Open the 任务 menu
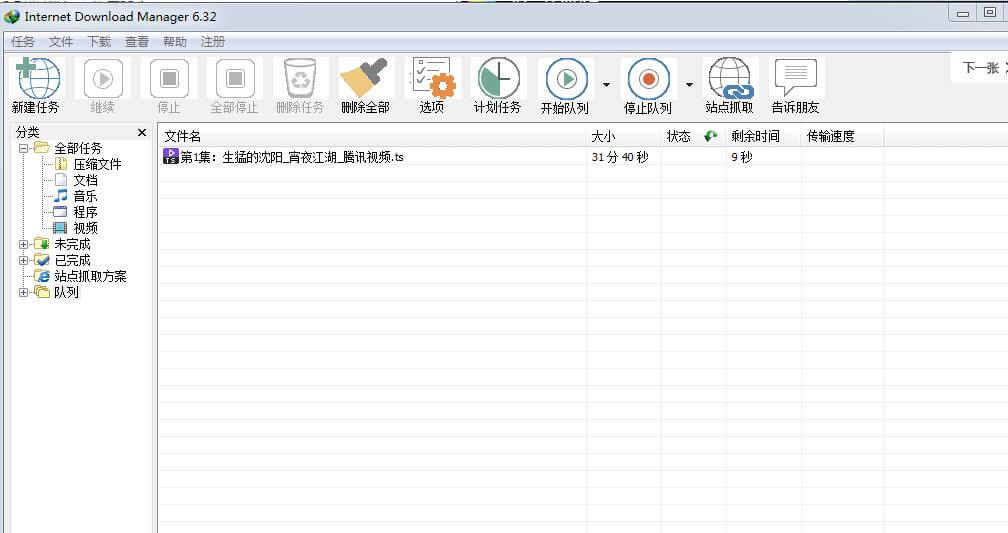Screen dimensions: 1008x533 coord(23,42)
